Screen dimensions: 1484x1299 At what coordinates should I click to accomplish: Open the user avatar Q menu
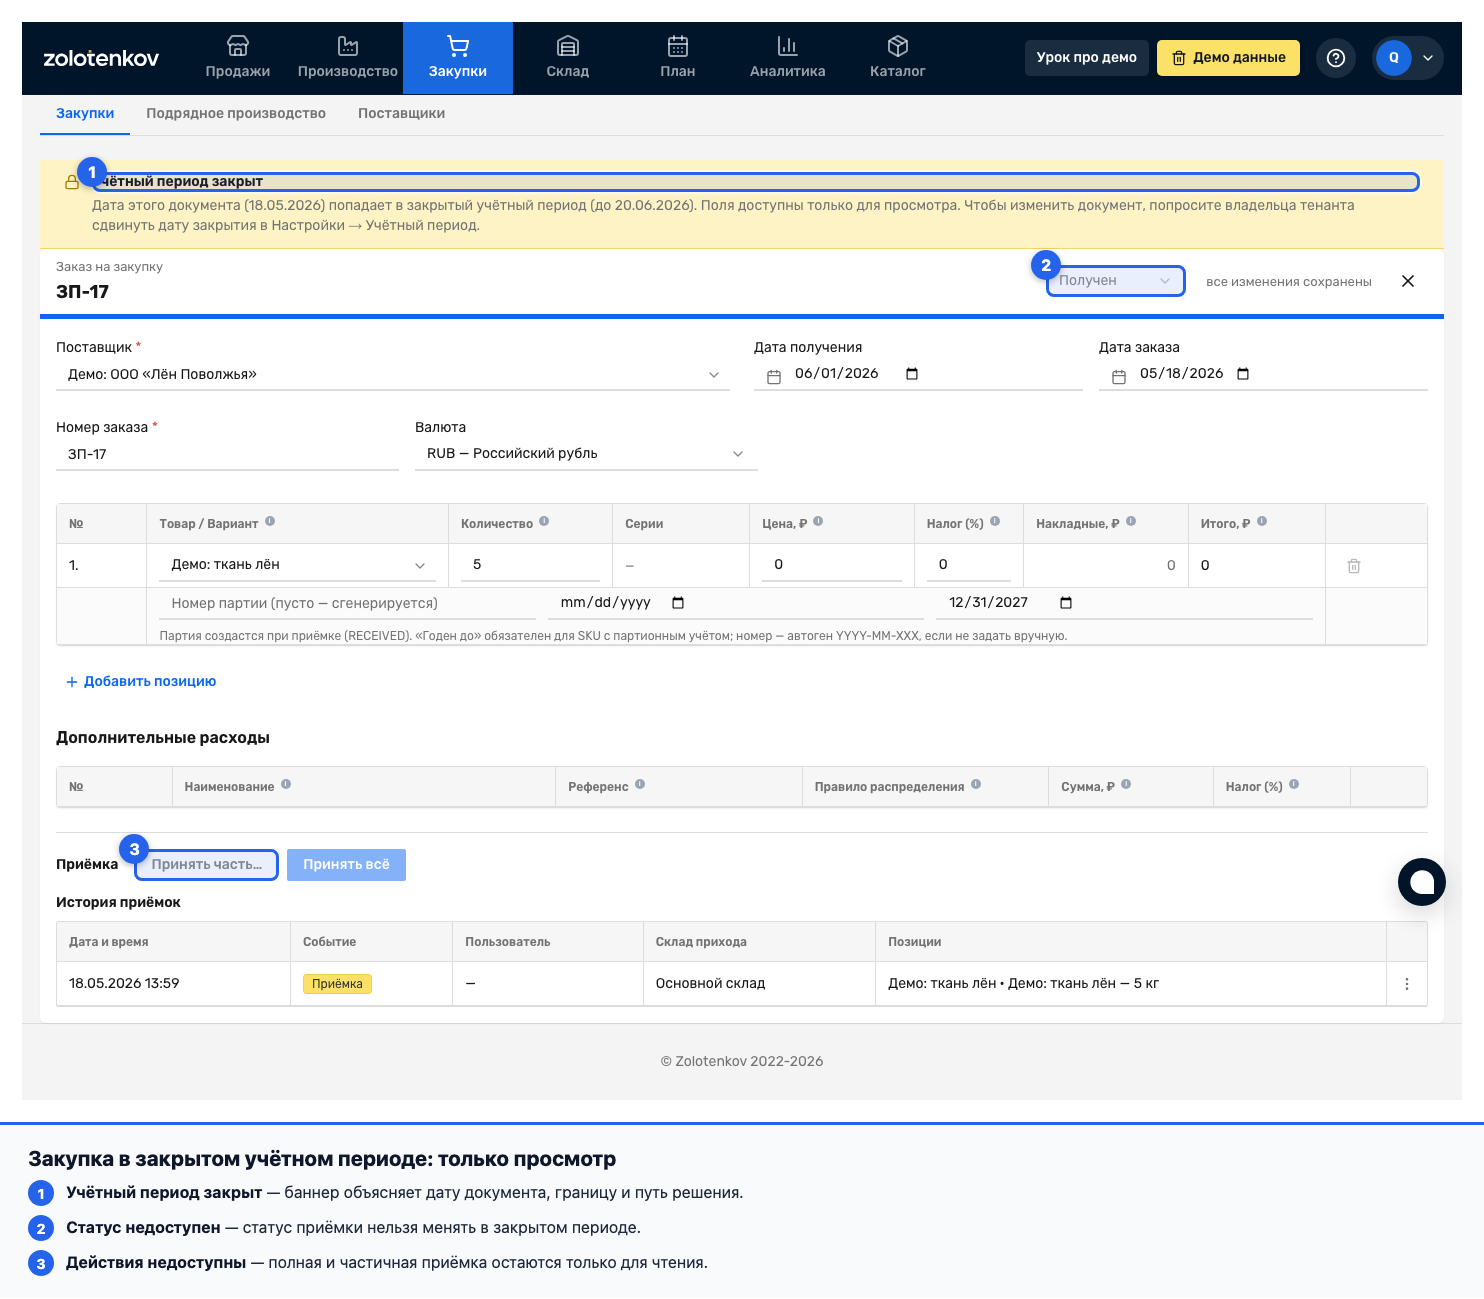click(x=1394, y=58)
